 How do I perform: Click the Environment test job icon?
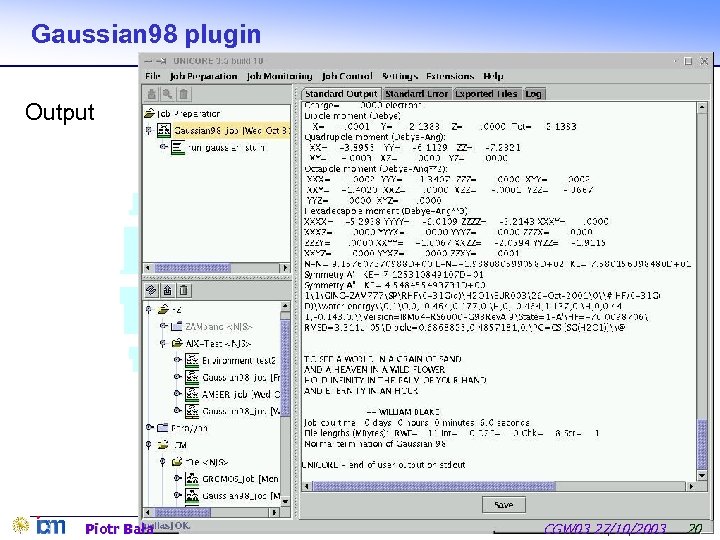pyautogui.click(x=192, y=360)
